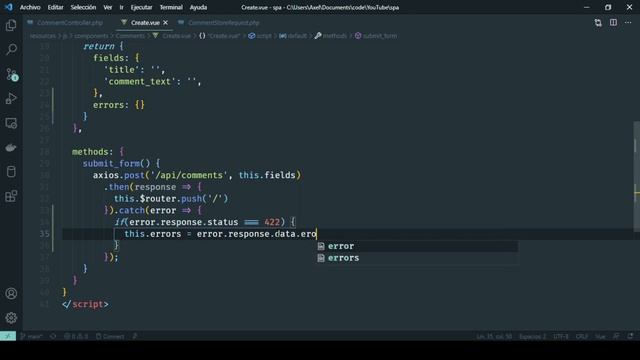Click the Connect item in status bar

tap(110, 336)
